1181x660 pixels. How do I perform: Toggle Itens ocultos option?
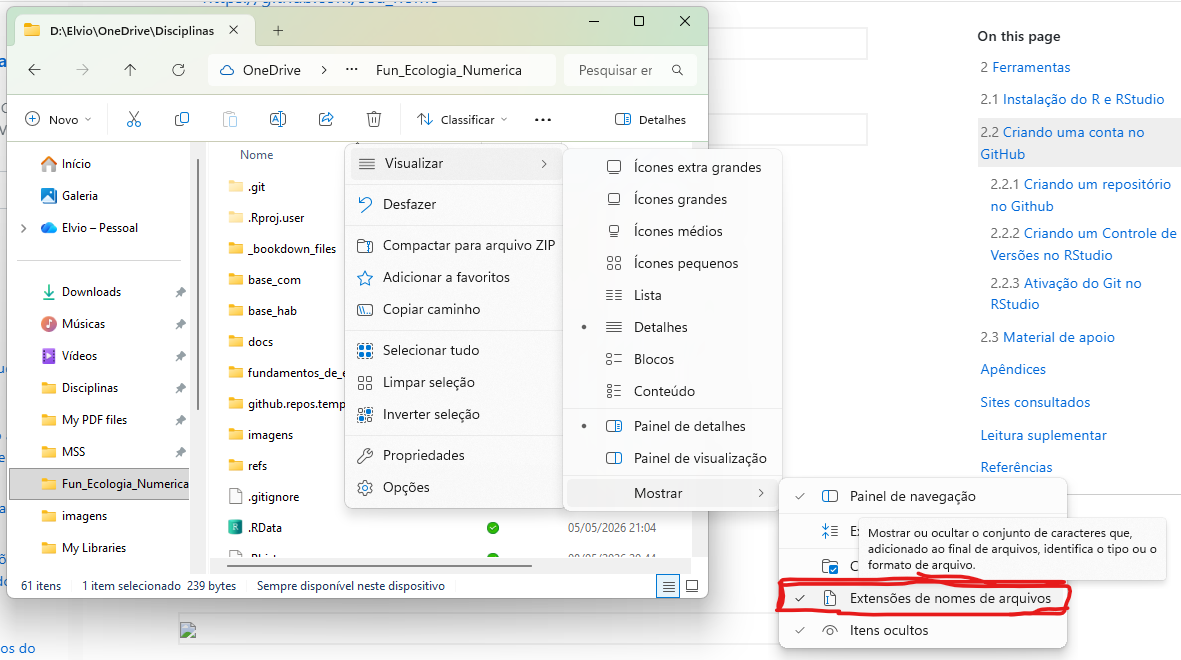point(923,631)
